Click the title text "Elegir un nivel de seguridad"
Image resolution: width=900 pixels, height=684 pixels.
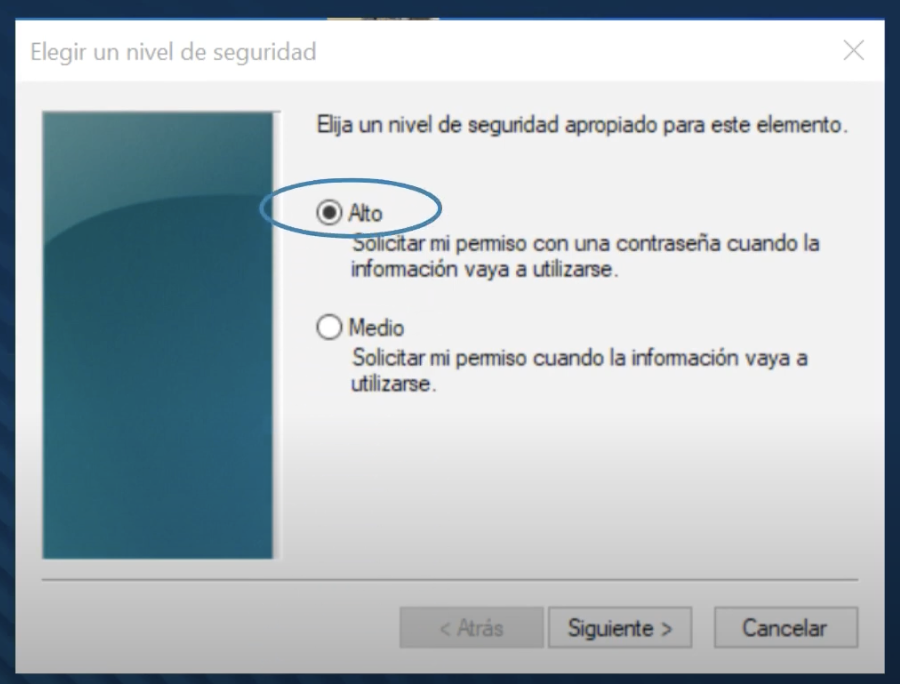(x=173, y=52)
